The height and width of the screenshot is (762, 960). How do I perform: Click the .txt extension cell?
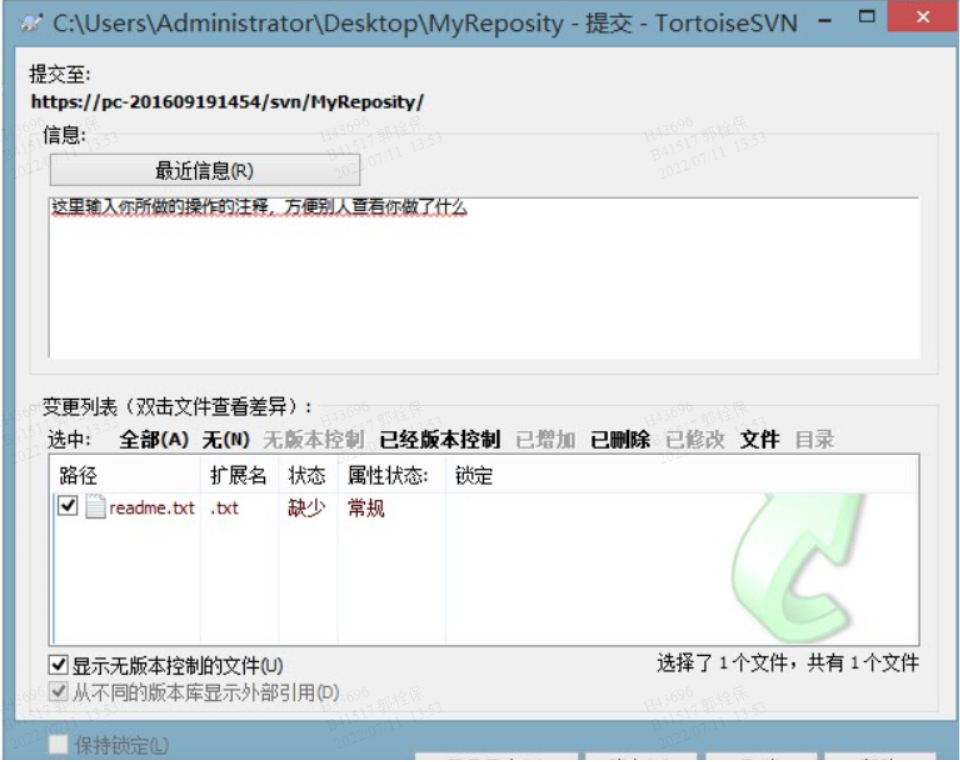point(224,508)
